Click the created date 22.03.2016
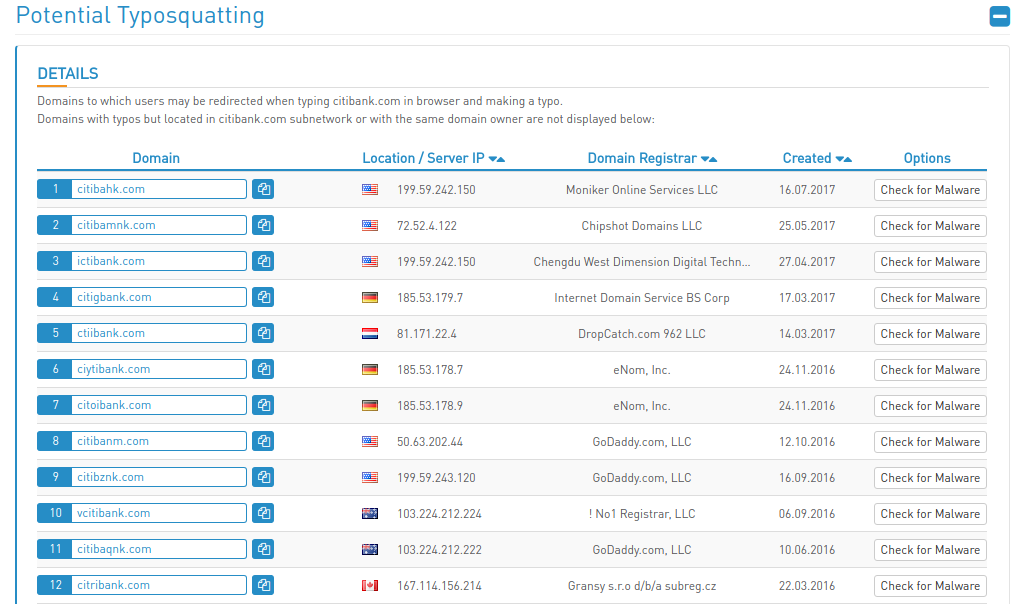The height and width of the screenshot is (604, 1022). [x=807, y=586]
